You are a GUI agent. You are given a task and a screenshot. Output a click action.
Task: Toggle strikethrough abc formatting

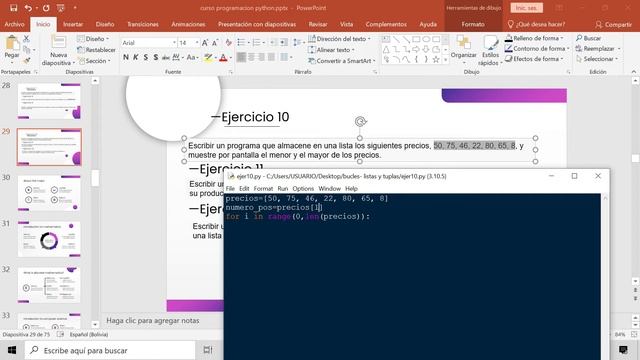pos(166,58)
